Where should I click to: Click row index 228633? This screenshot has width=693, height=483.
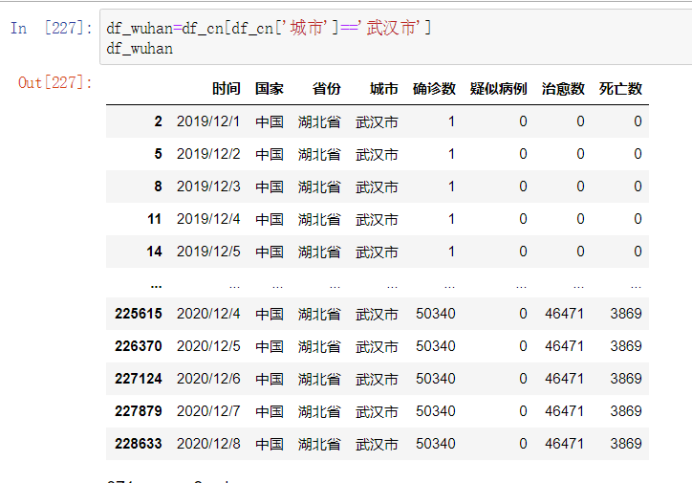139,443
